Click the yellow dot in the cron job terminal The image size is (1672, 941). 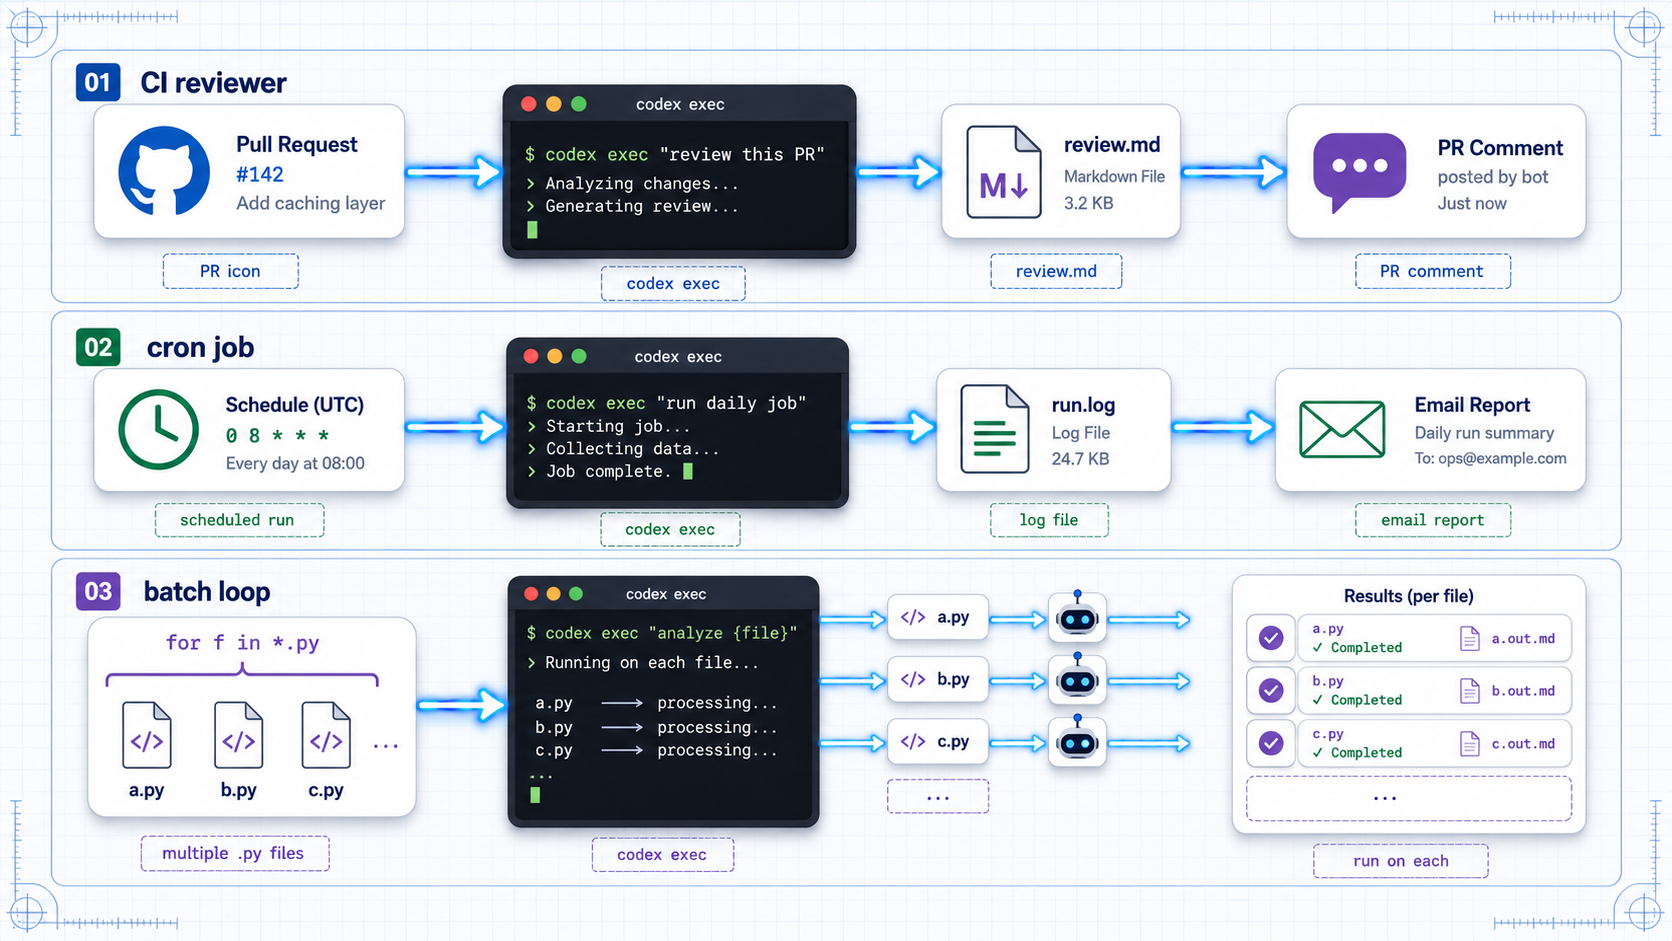pos(555,356)
